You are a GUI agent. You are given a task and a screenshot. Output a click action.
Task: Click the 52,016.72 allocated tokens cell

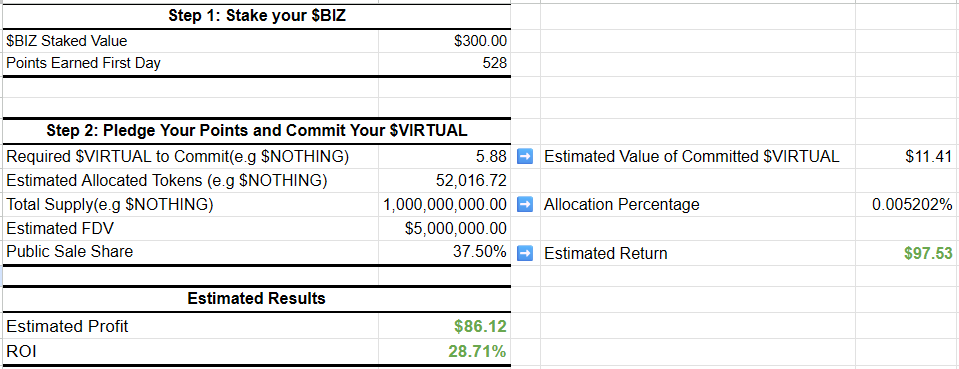tap(445, 181)
